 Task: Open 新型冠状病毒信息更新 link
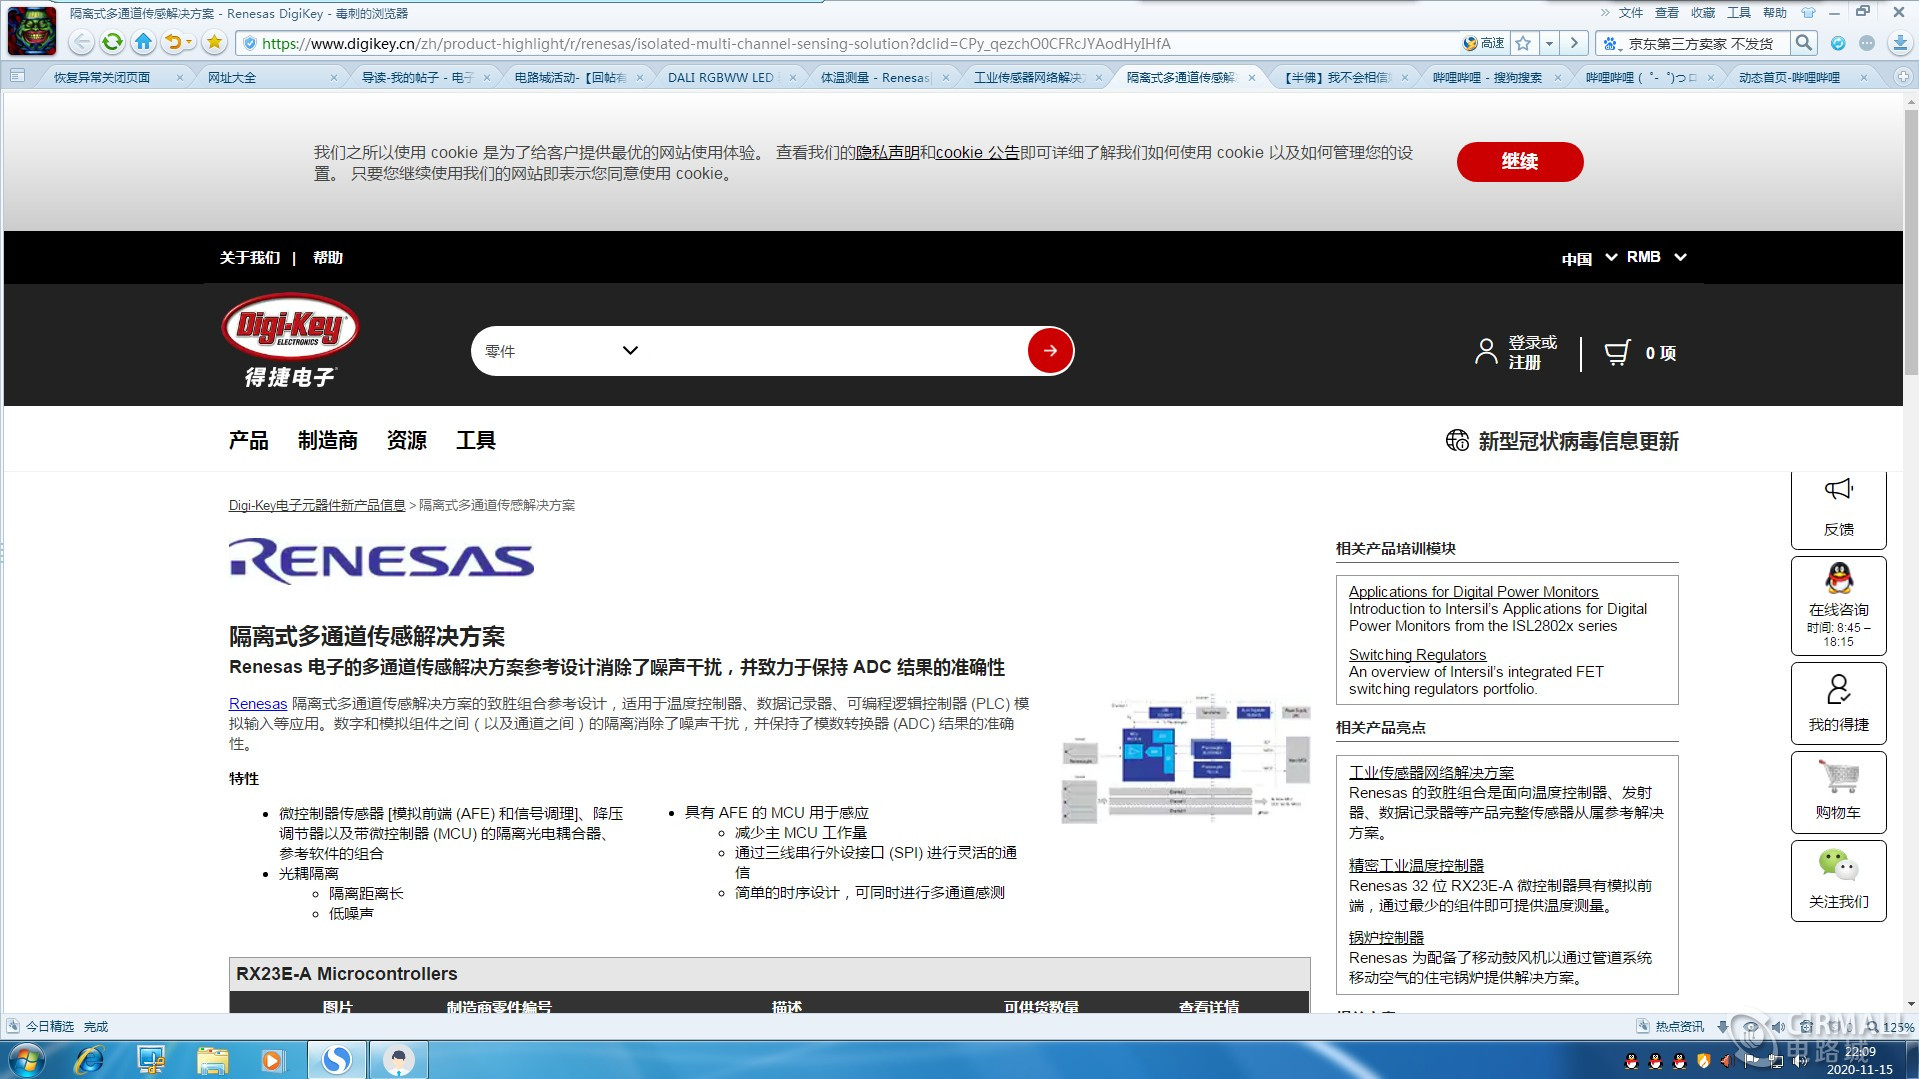click(x=1578, y=441)
